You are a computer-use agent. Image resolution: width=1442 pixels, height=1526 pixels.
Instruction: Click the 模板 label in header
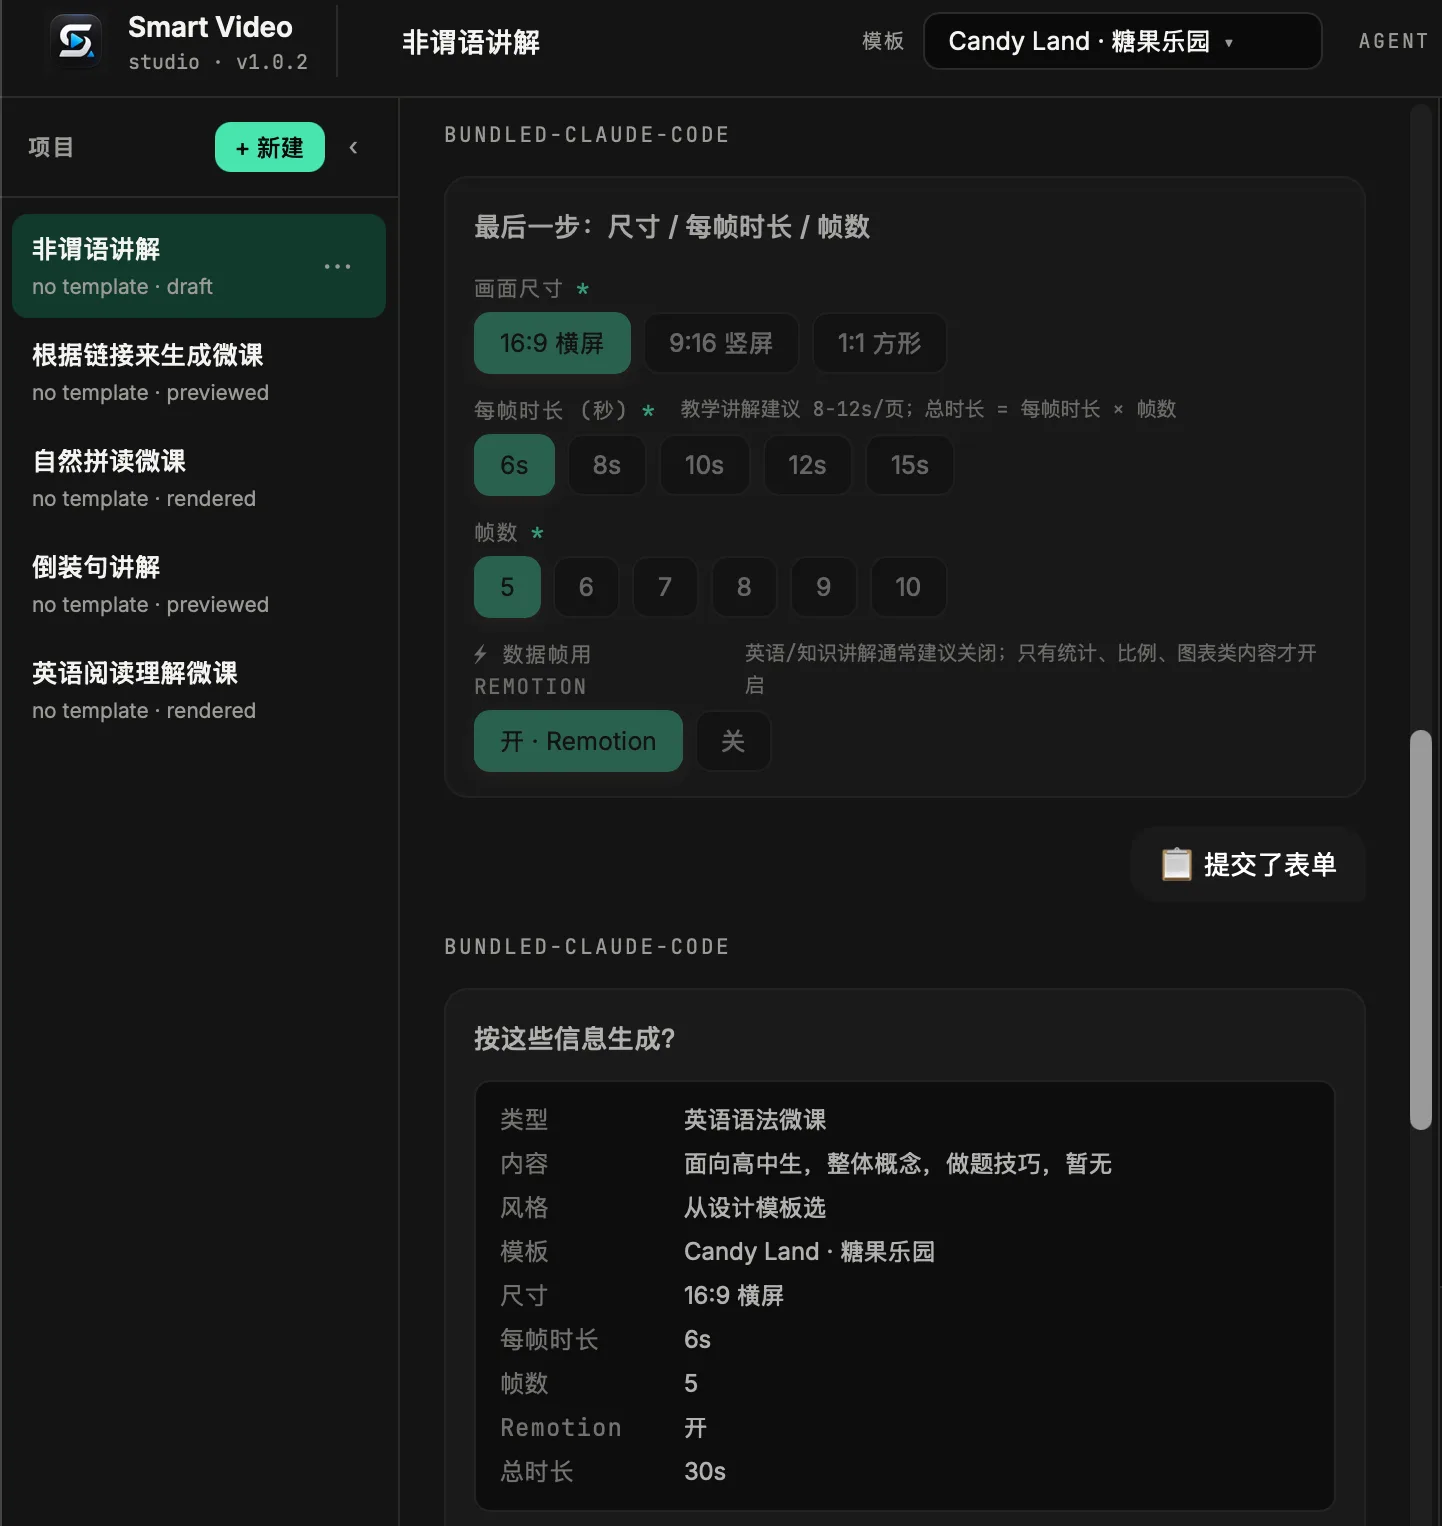(883, 41)
